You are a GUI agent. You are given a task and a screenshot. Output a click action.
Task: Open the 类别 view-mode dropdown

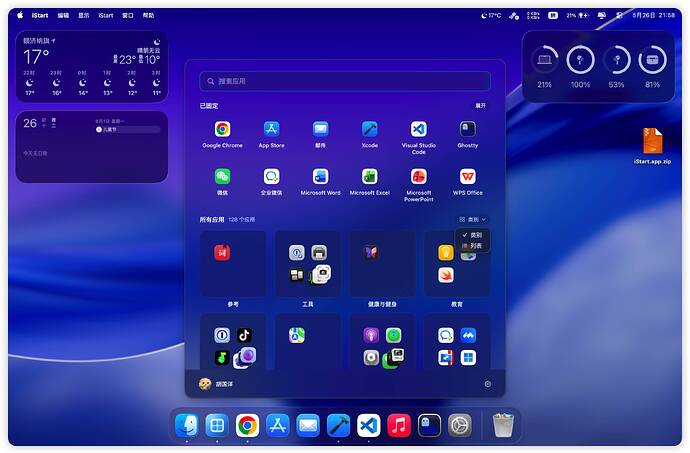473,219
